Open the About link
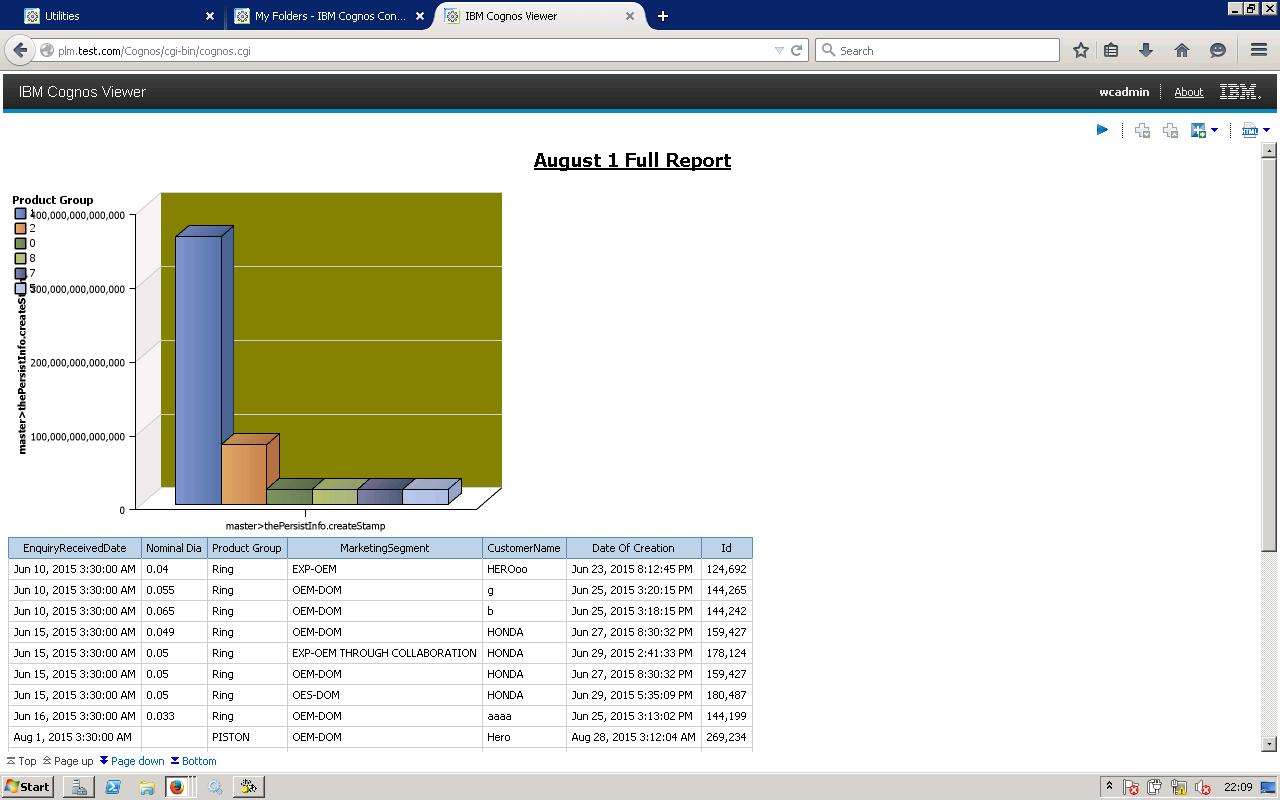This screenshot has width=1280, height=800. pos(1188,92)
